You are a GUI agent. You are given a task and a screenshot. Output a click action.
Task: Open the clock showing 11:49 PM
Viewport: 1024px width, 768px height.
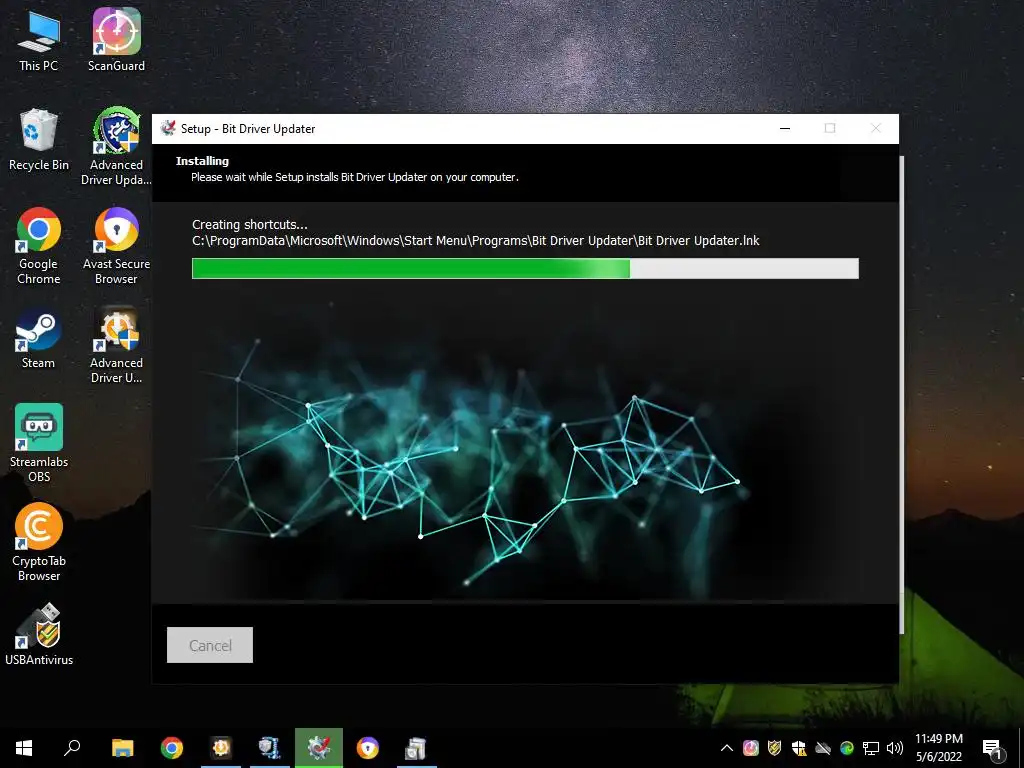938,748
